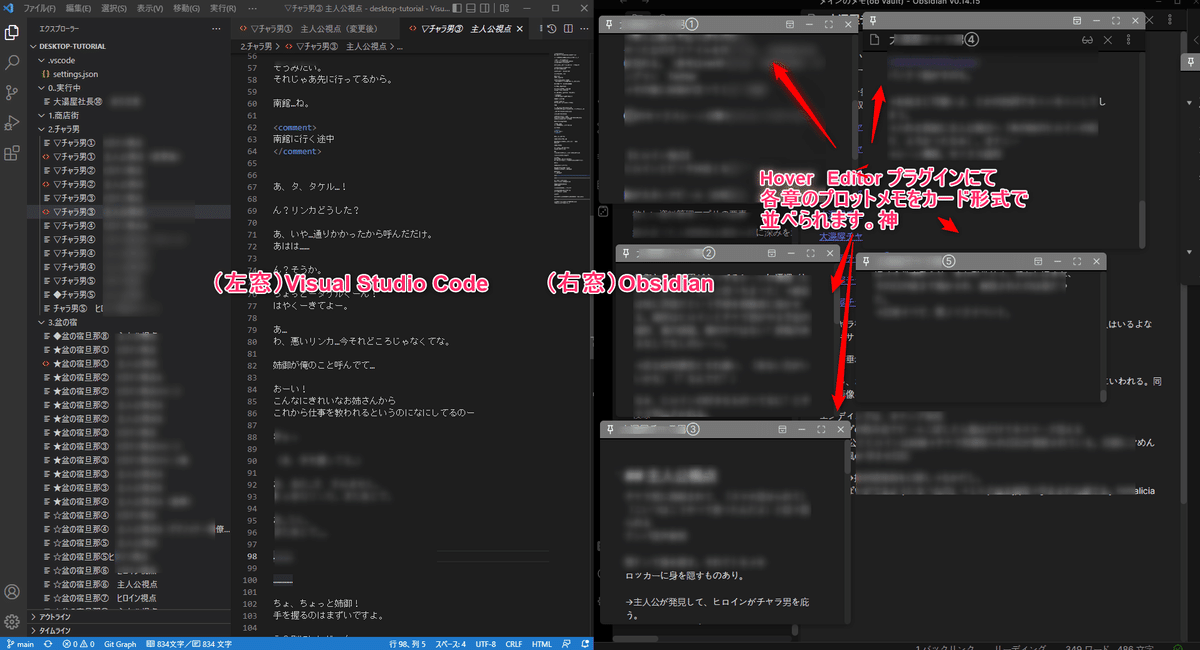The width and height of the screenshot is (1200, 650).
Task: Open the 表示(V) menu
Action: point(150,8)
